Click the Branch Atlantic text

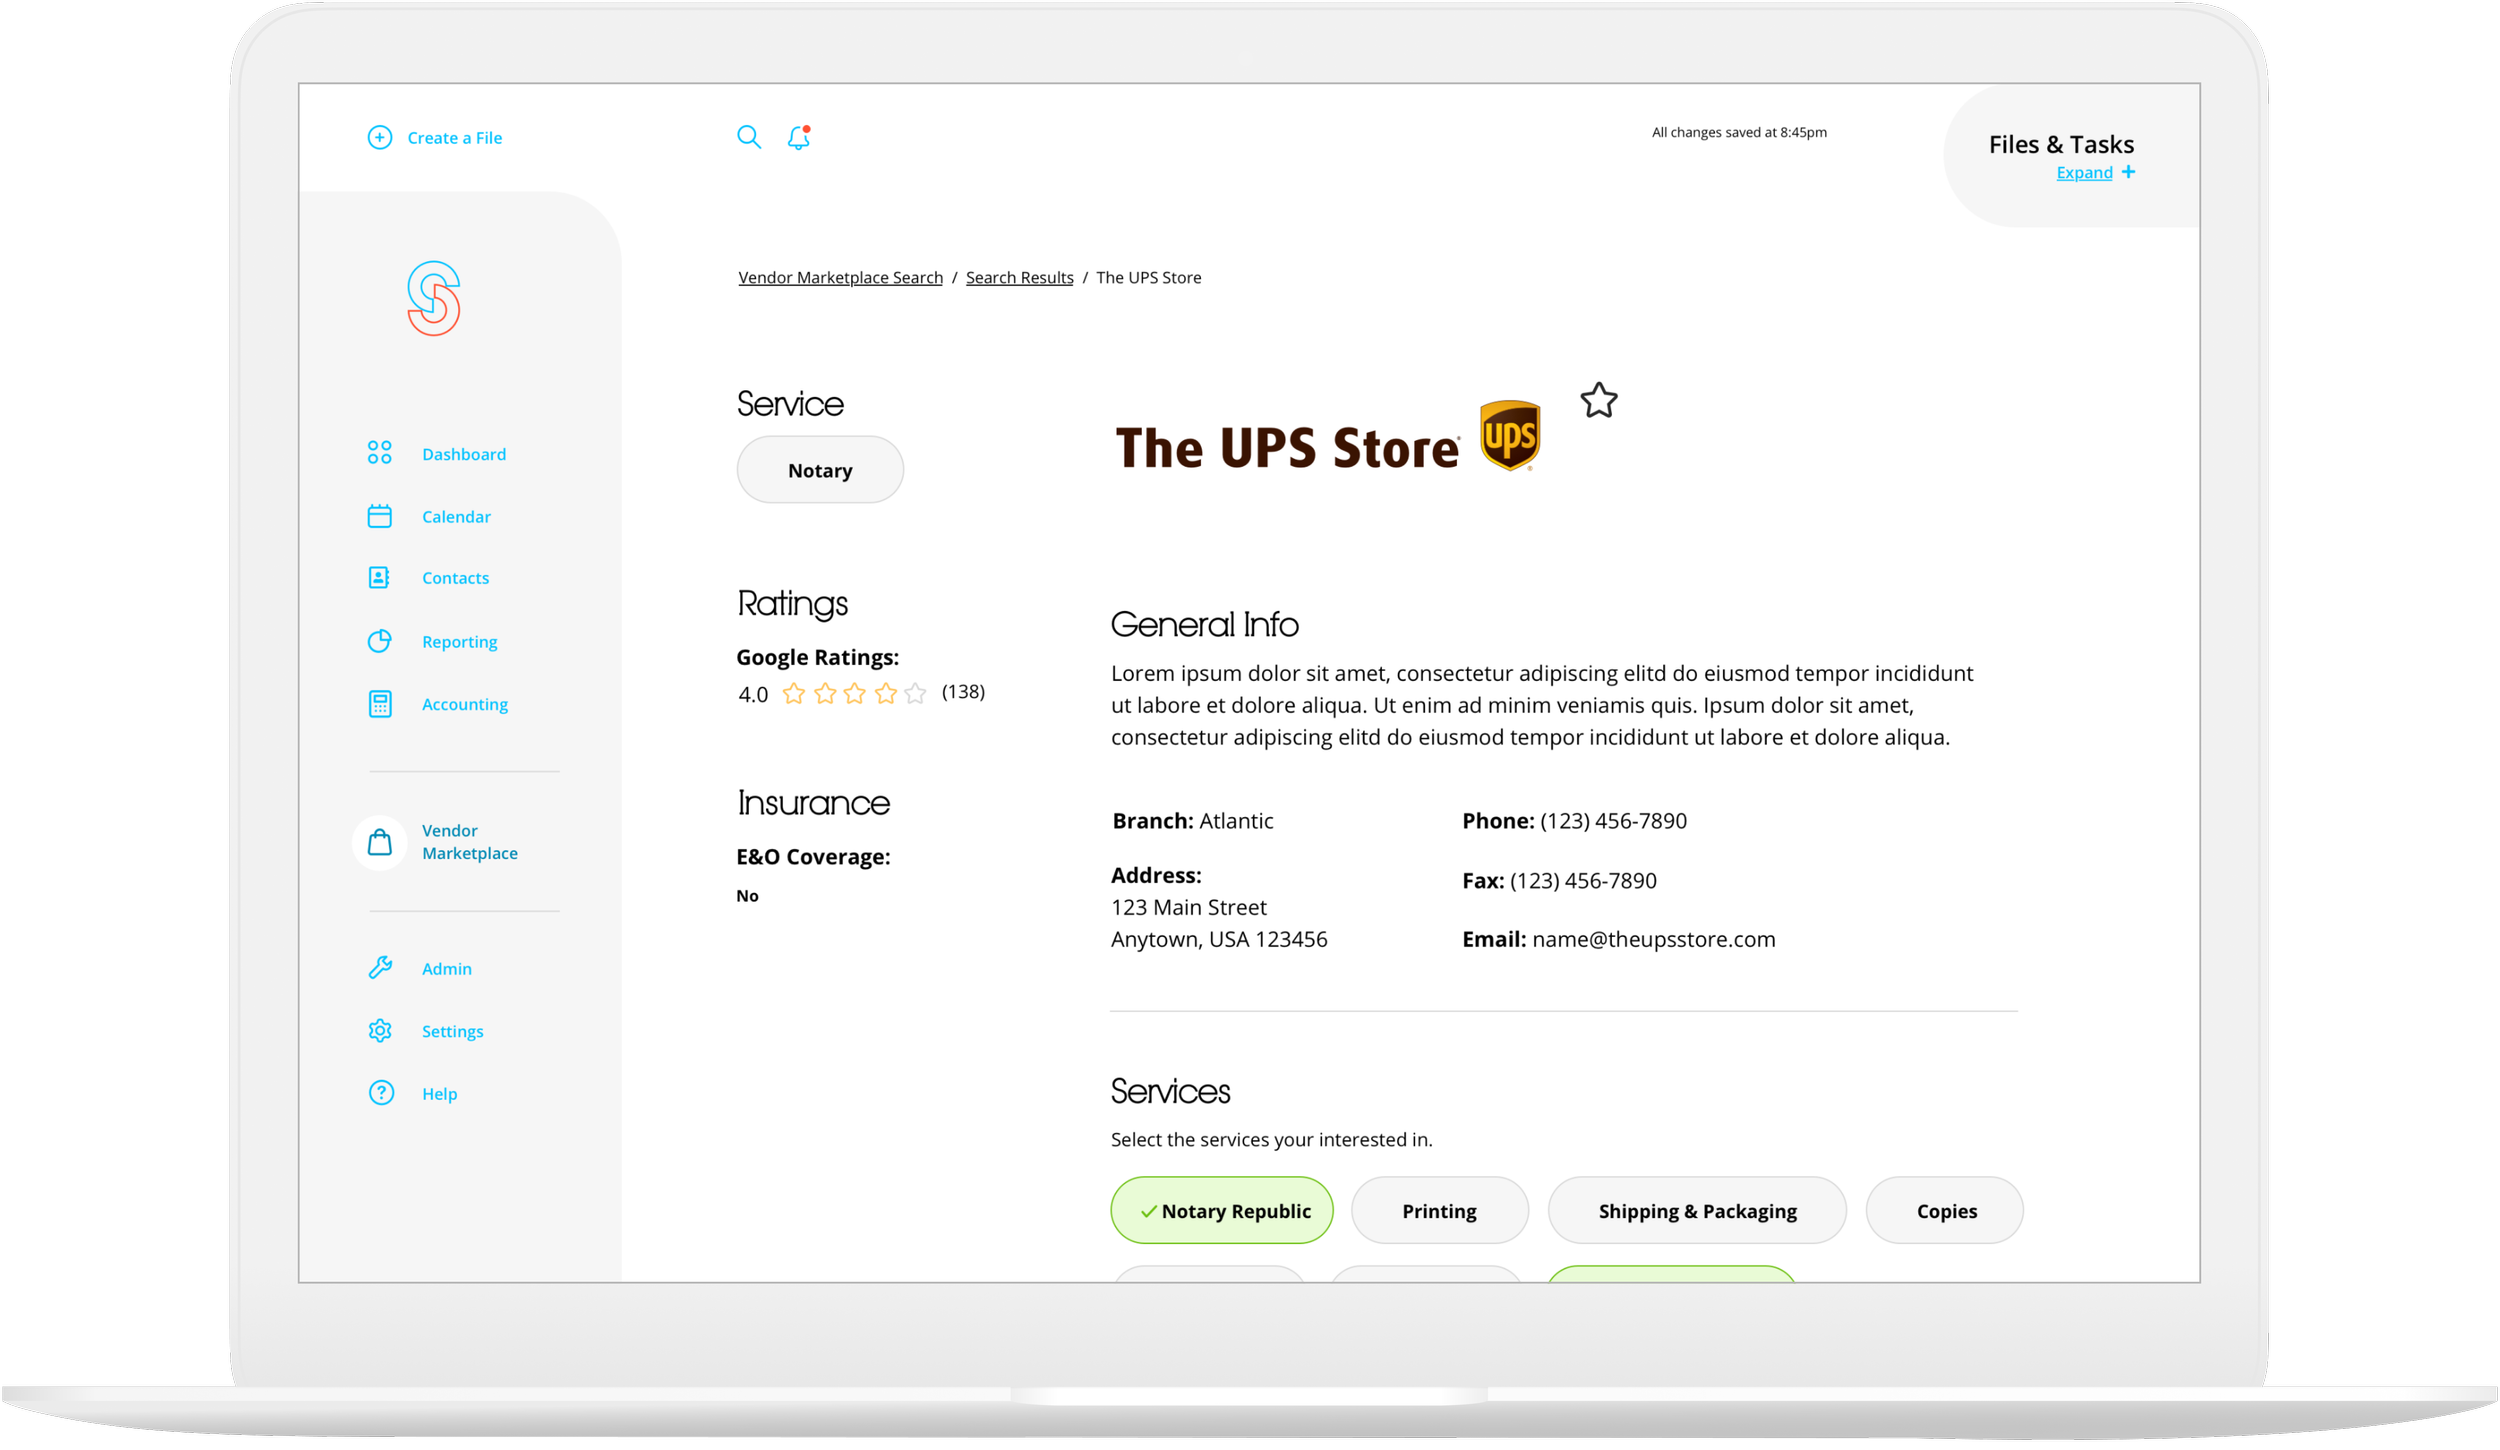point(1192,820)
